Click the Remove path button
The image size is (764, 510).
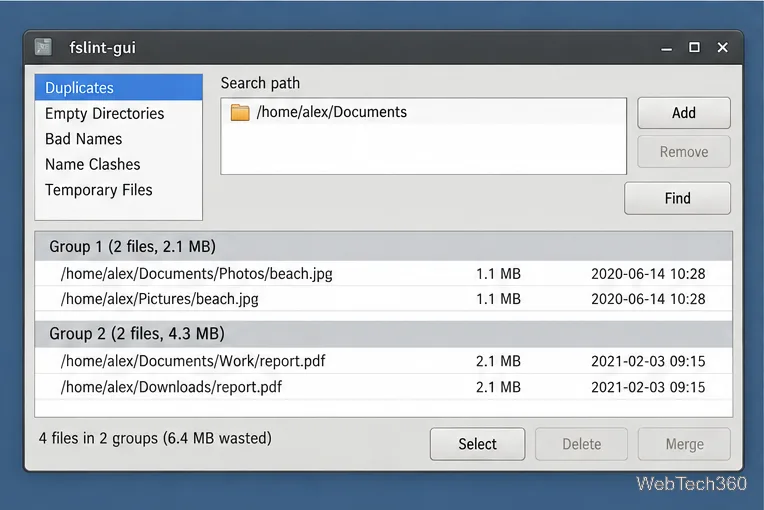pyautogui.click(x=684, y=152)
